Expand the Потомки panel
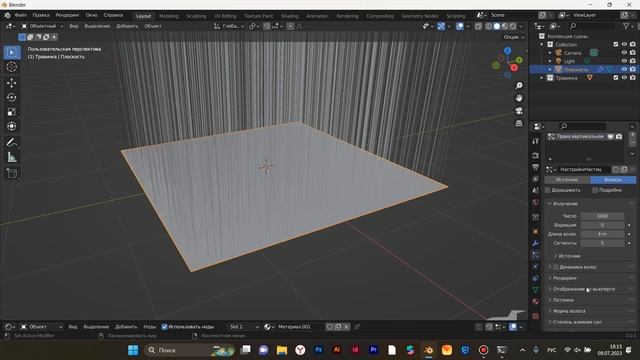This screenshot has height=360, width=640. [563, 300]
